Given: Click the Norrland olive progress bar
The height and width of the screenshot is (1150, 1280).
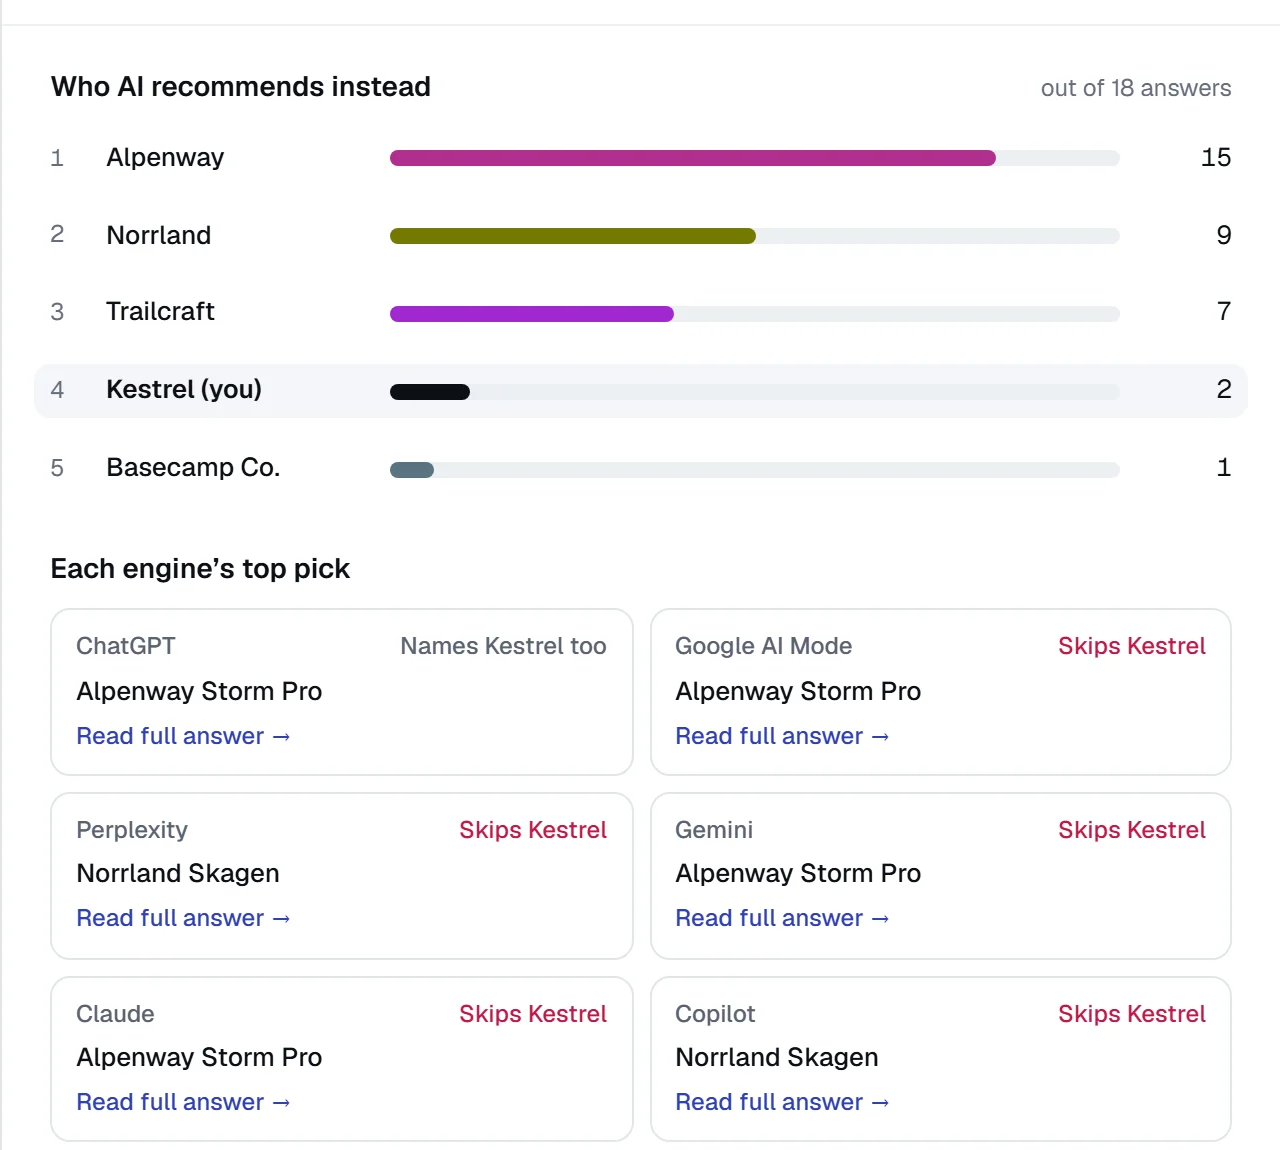Looking at the screenshot, I should [573, 236].
